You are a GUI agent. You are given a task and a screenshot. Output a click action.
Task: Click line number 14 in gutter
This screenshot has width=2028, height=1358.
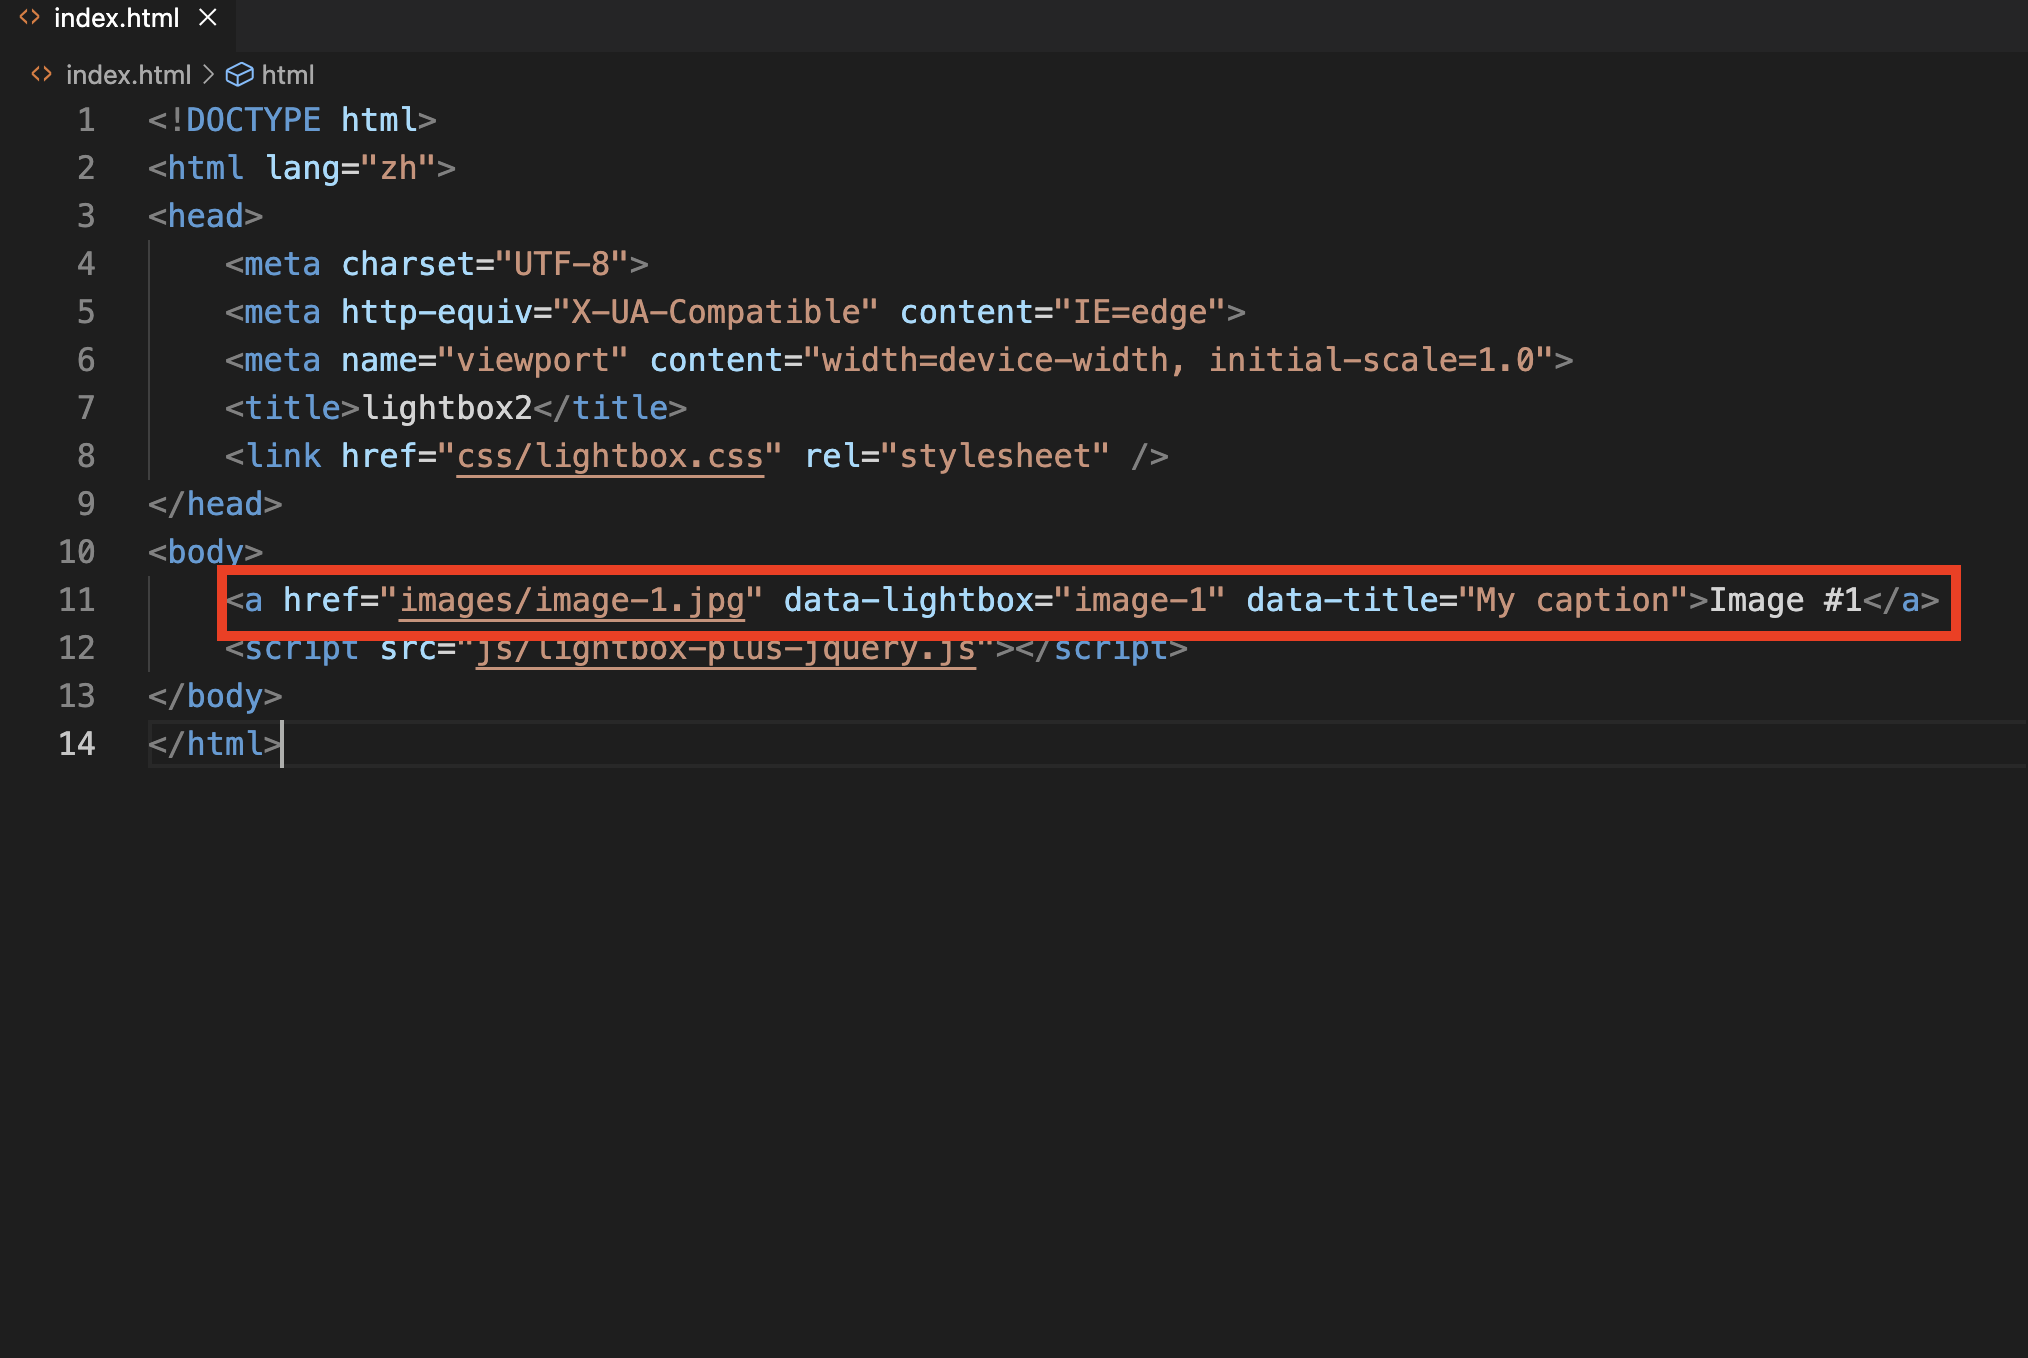[x=77, y=744]
